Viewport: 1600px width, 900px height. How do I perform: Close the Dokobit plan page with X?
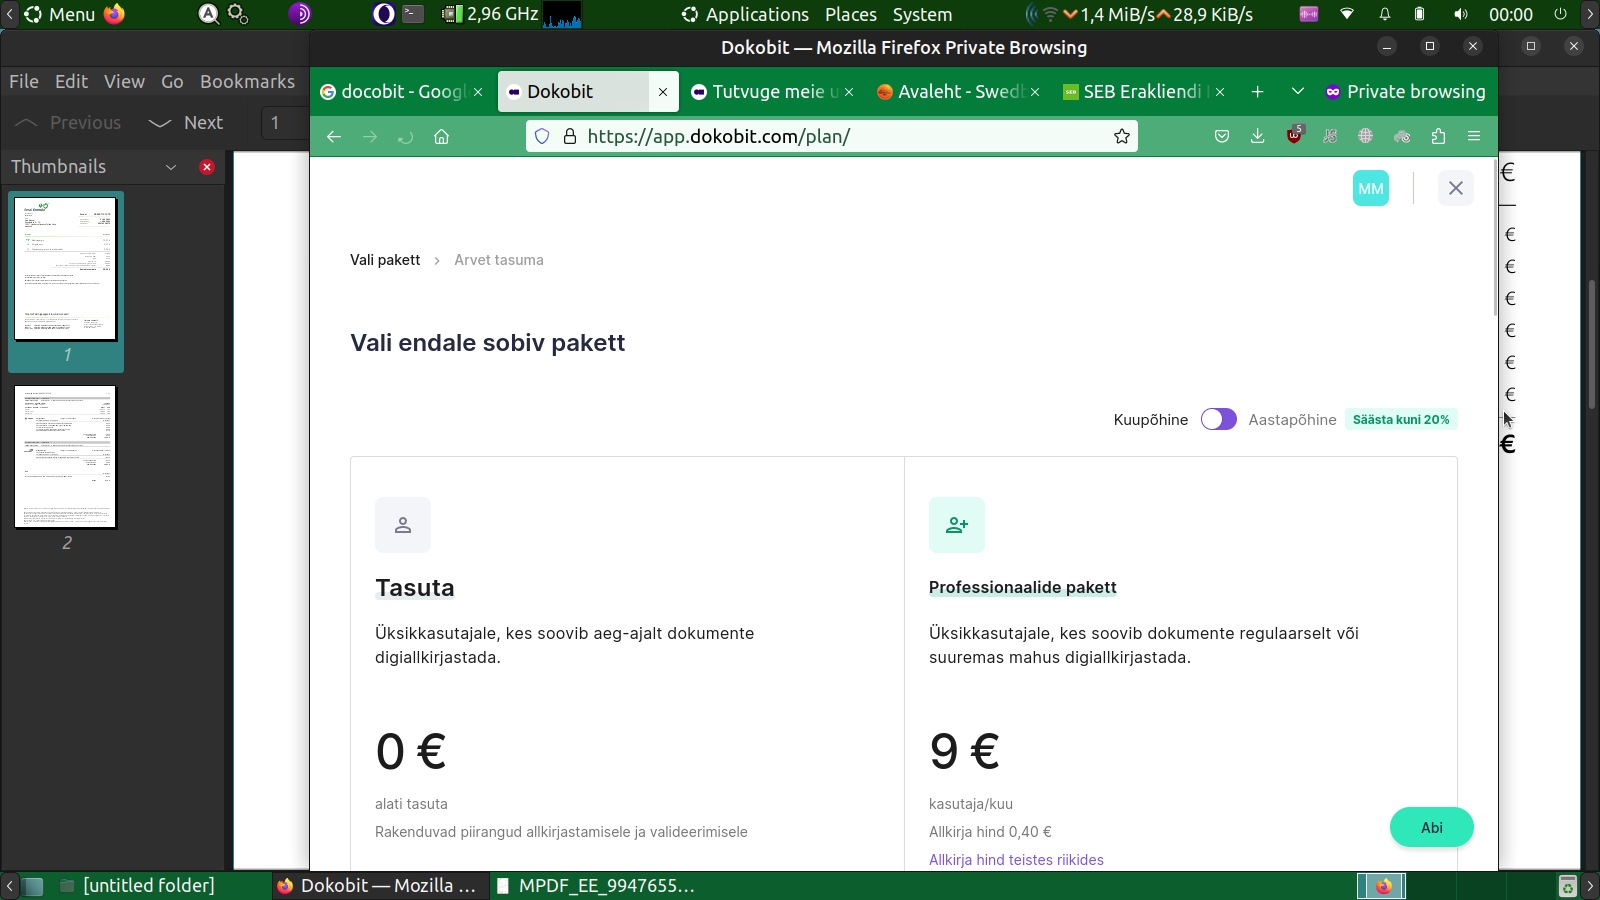1456,188
